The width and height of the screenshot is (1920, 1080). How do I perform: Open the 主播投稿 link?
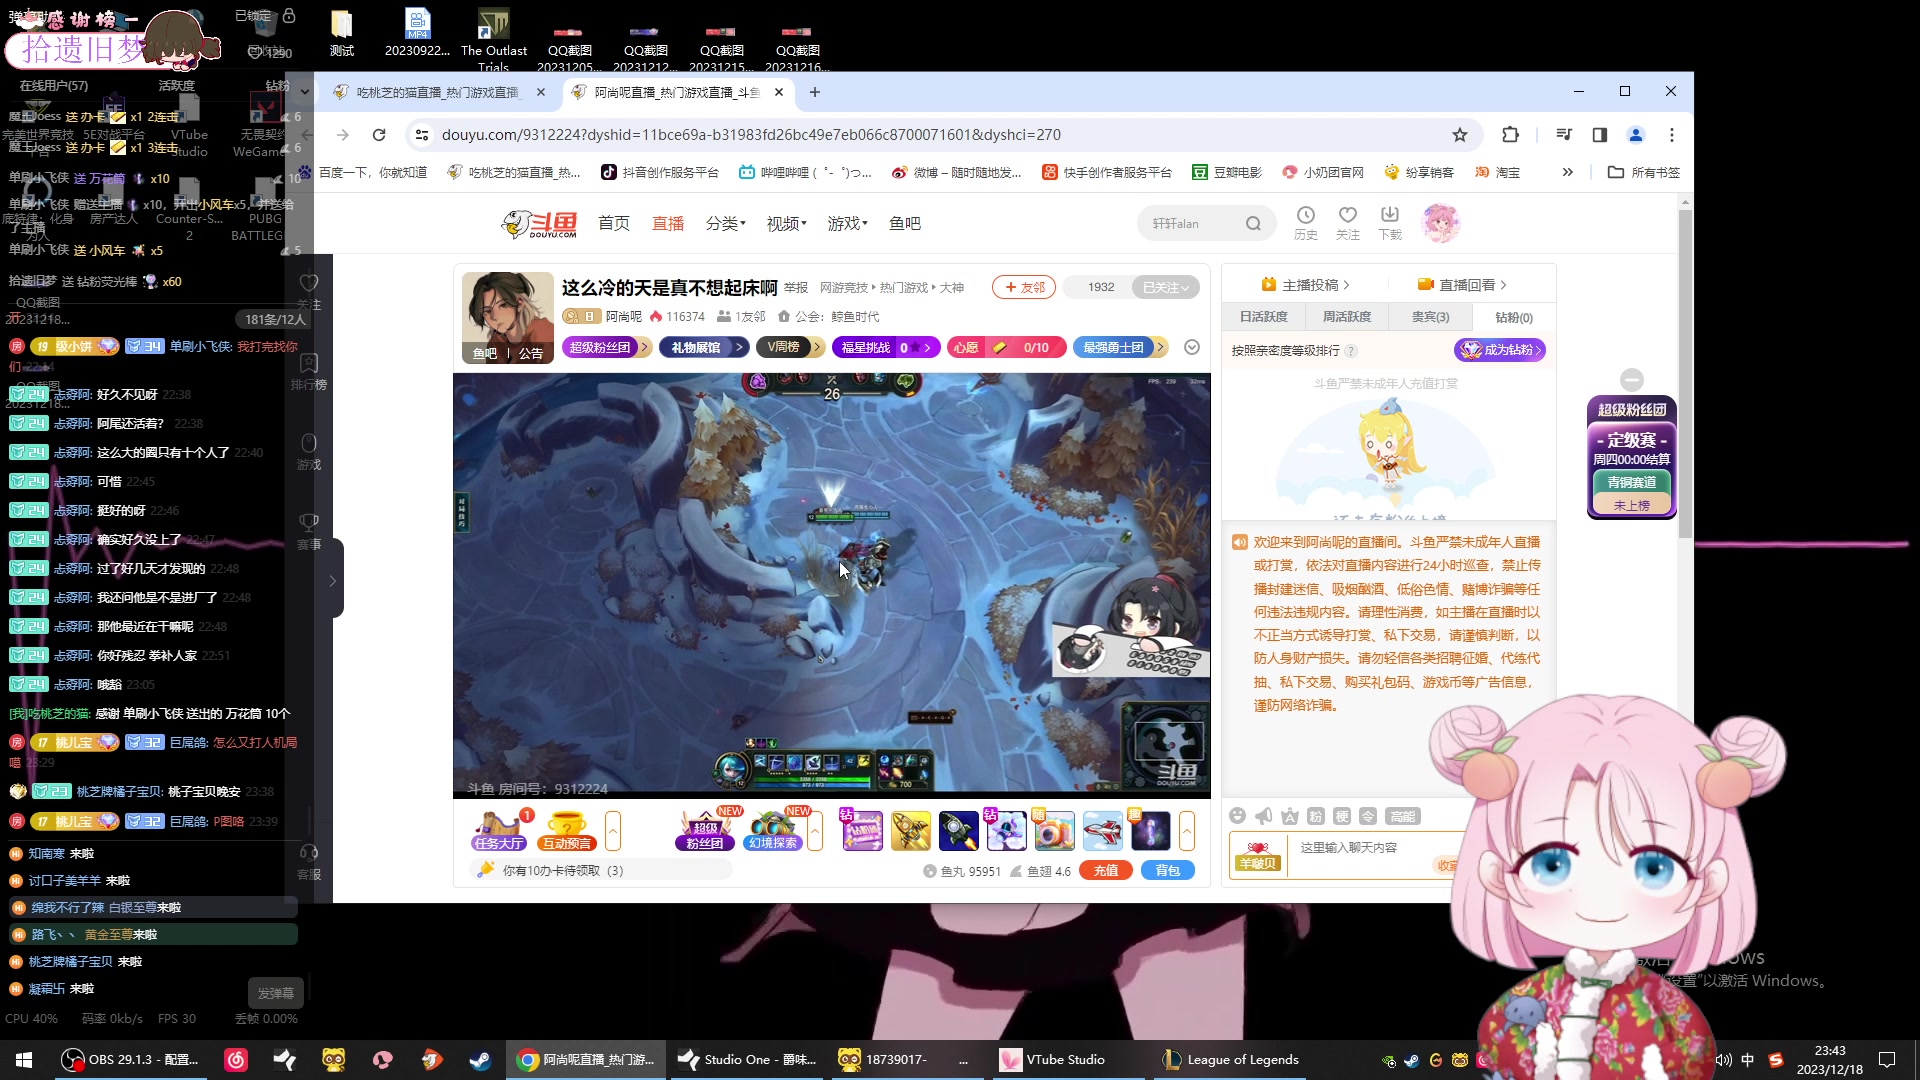[x=1305, y=285]
